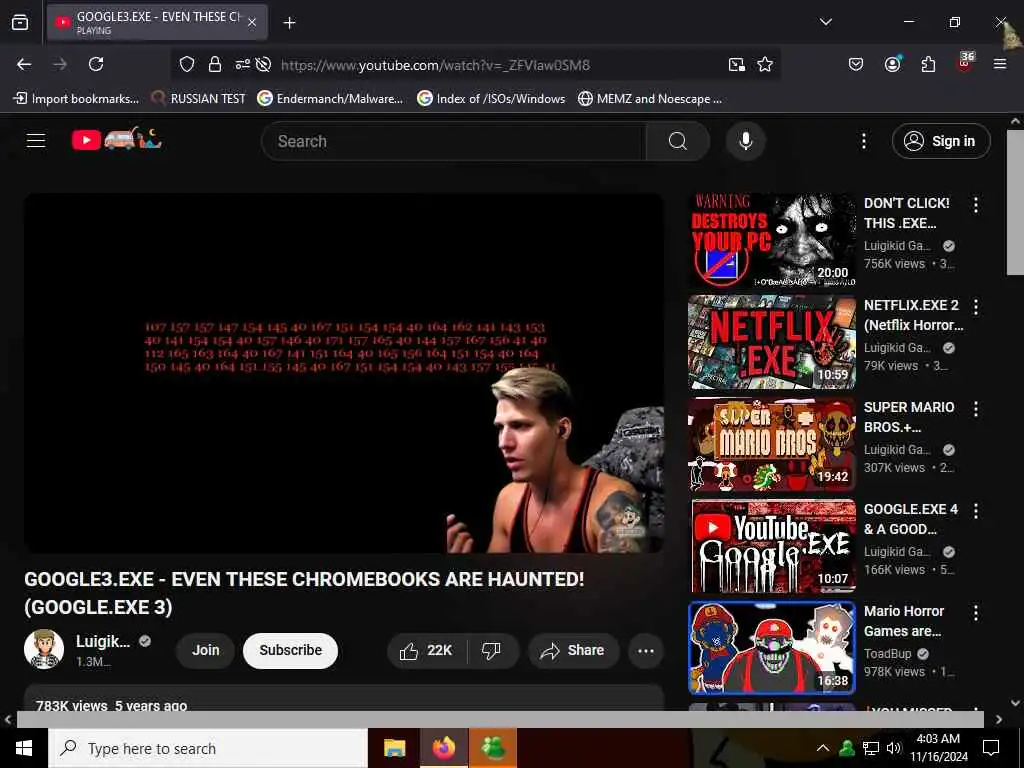
Task: Open tracking protection shield icon
Action: [x=187, y=64]
